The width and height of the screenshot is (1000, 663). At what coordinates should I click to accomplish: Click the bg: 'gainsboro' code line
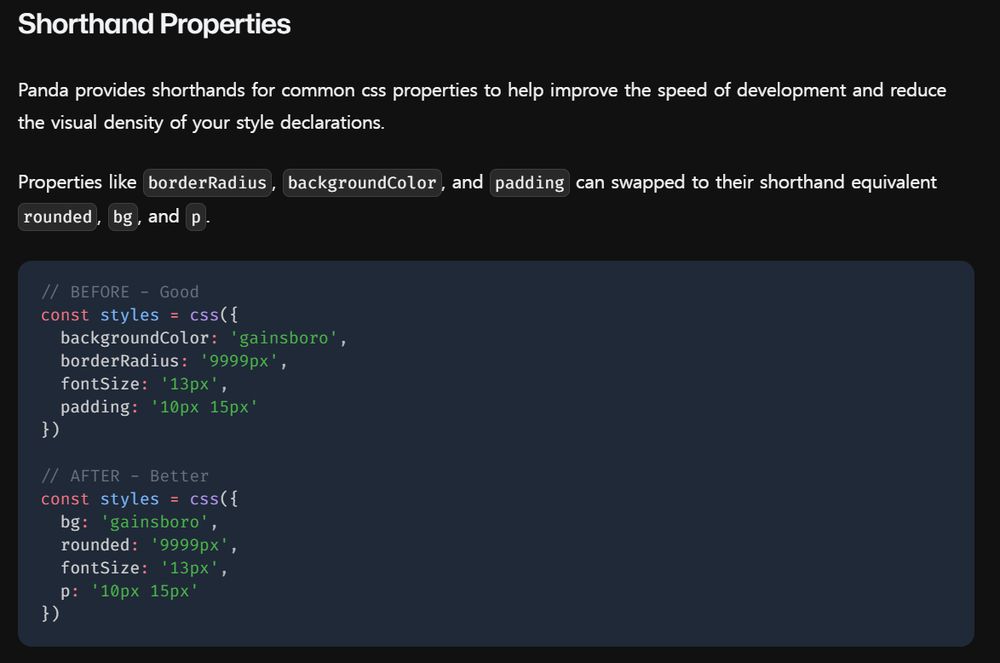(139, 522)
